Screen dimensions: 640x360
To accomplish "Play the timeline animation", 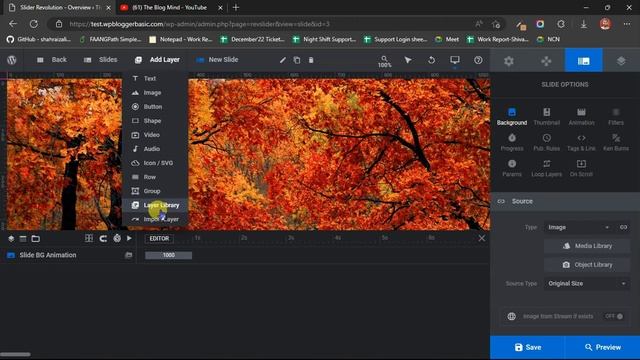I will click(129, 238).
